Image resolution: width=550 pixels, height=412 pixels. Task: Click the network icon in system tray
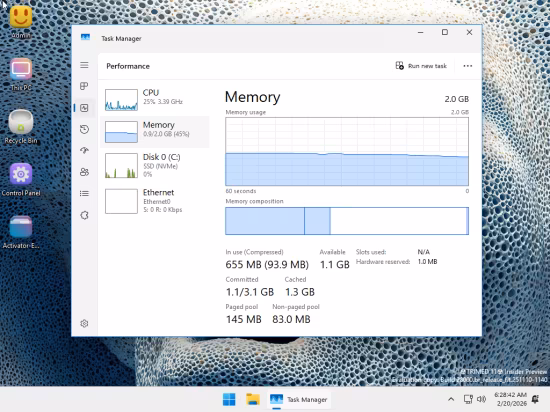tap(468, 399)
